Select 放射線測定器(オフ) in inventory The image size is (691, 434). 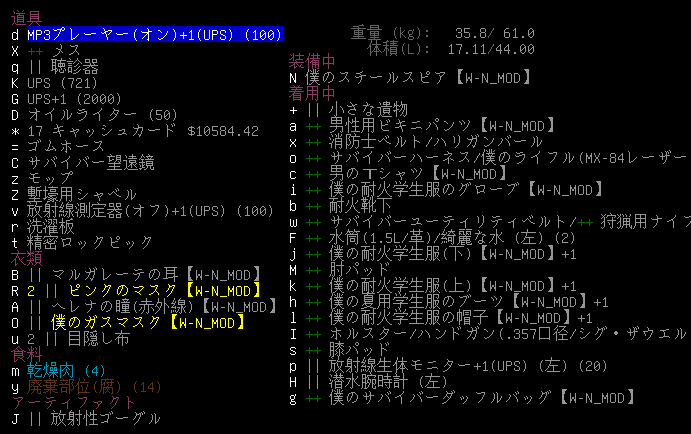point(148,211)
